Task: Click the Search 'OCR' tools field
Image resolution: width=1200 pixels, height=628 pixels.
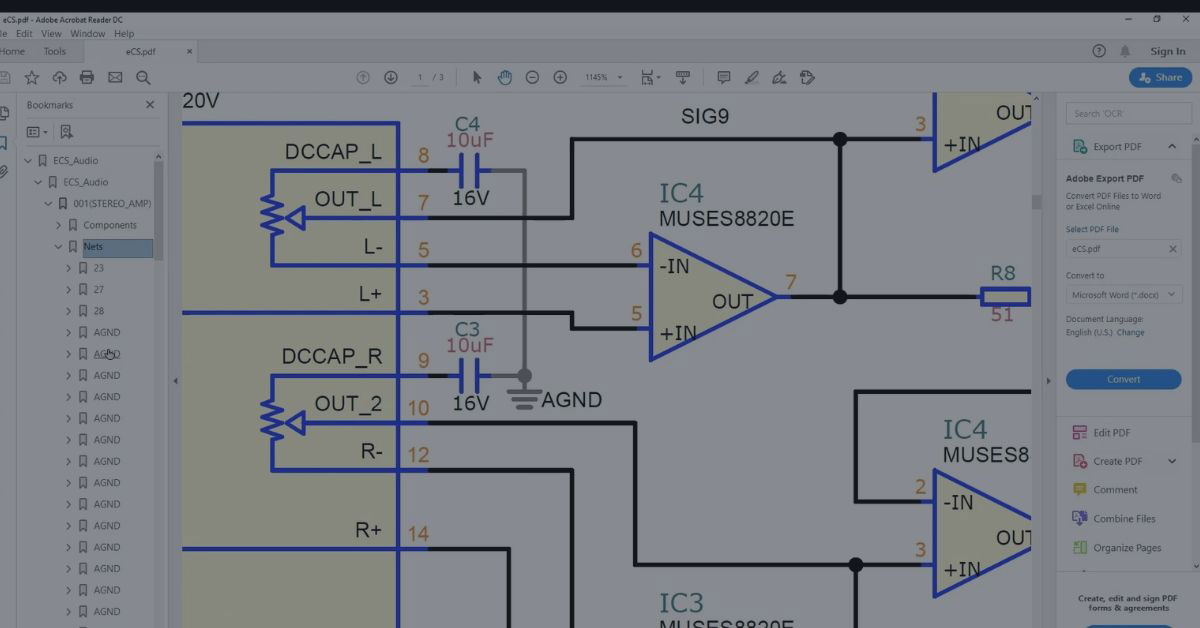Action: click(1128, 113)
